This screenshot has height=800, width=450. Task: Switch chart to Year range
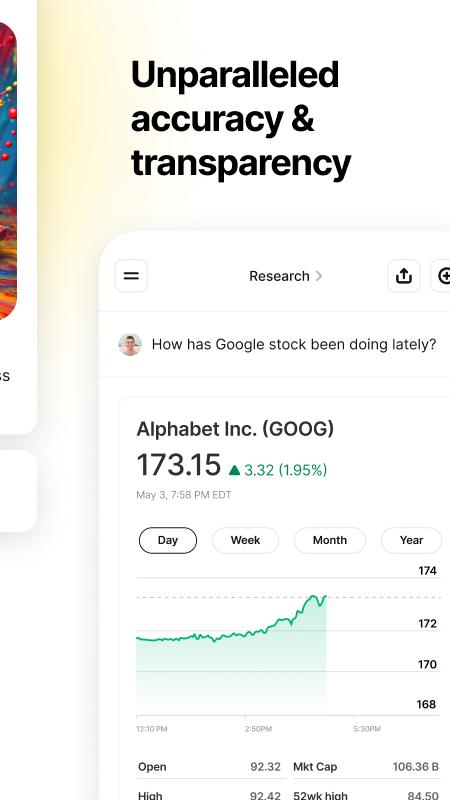coord(411,540)
